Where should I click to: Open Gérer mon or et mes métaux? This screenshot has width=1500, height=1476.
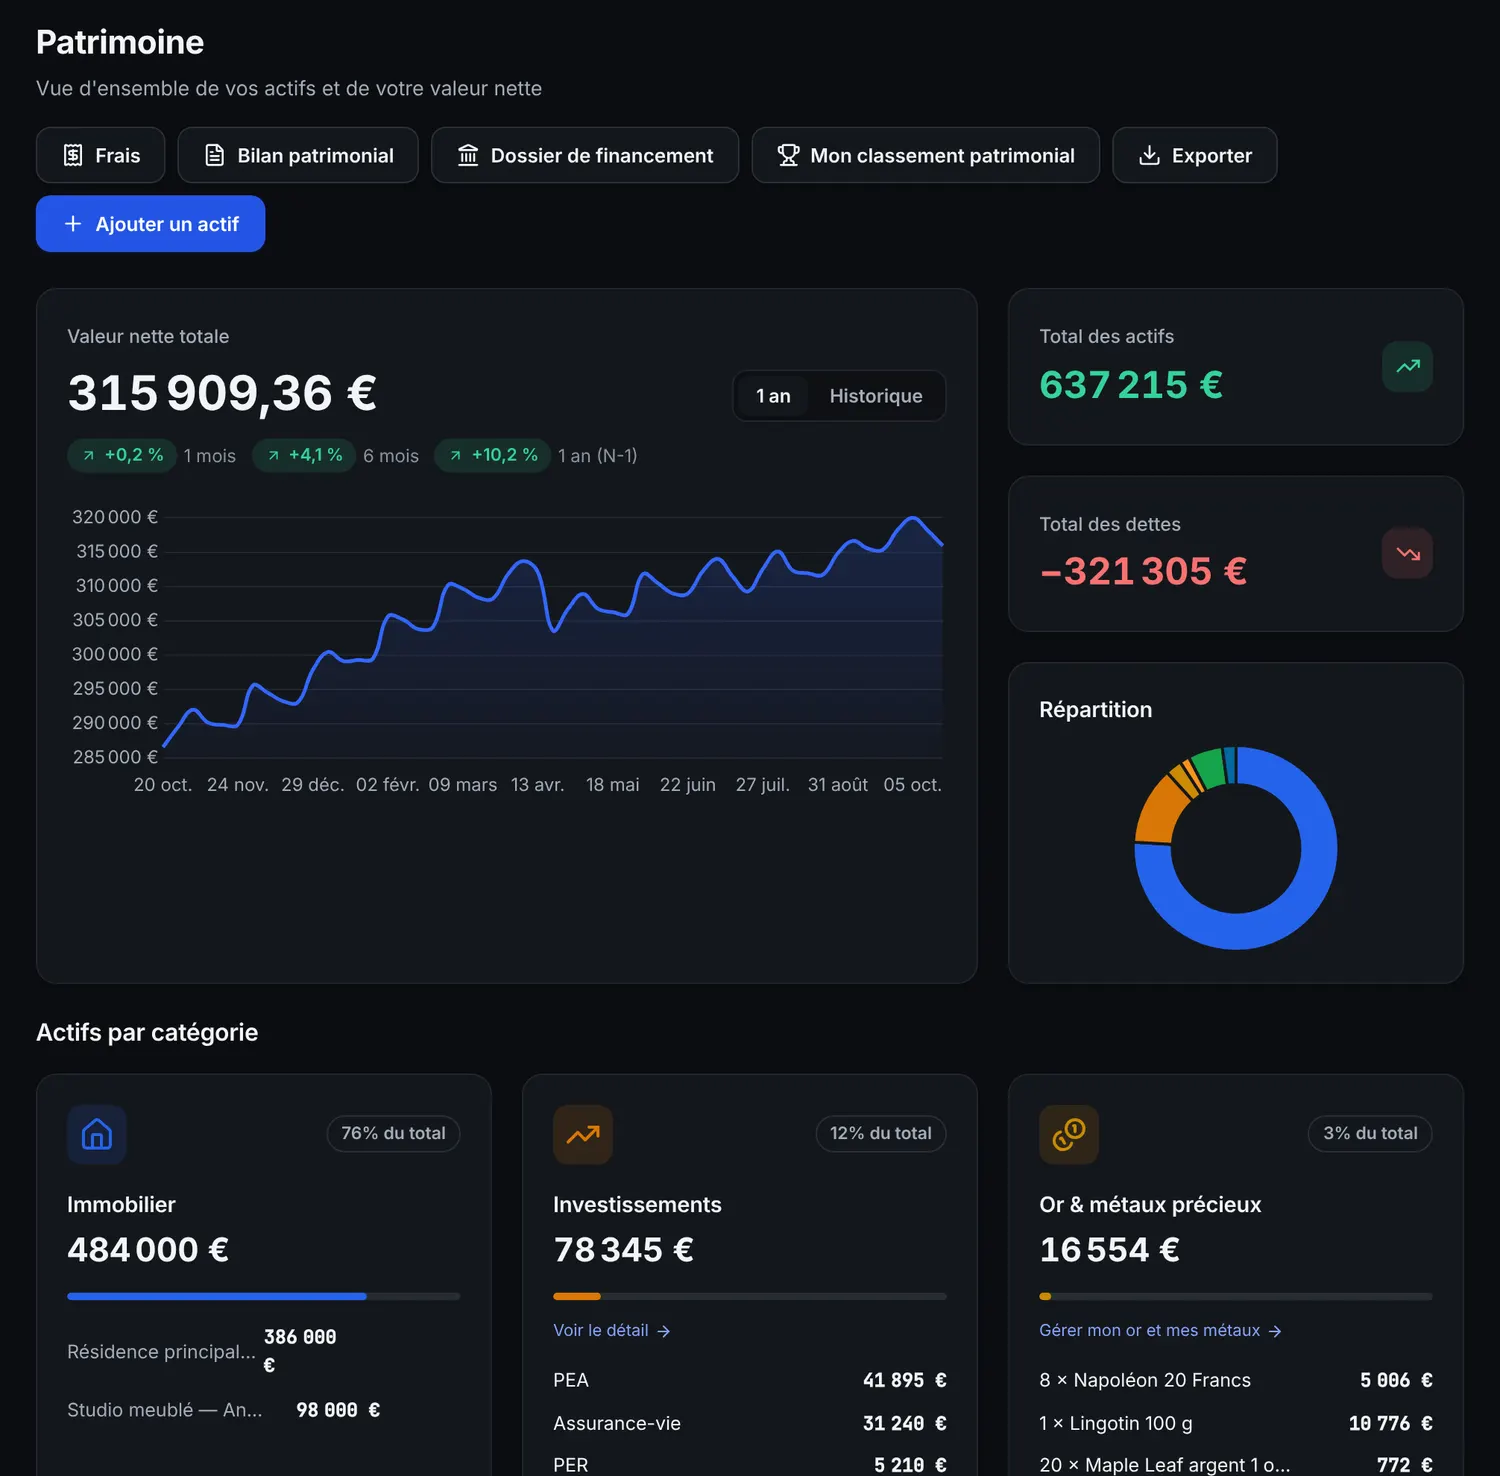pos(1160,1330)
